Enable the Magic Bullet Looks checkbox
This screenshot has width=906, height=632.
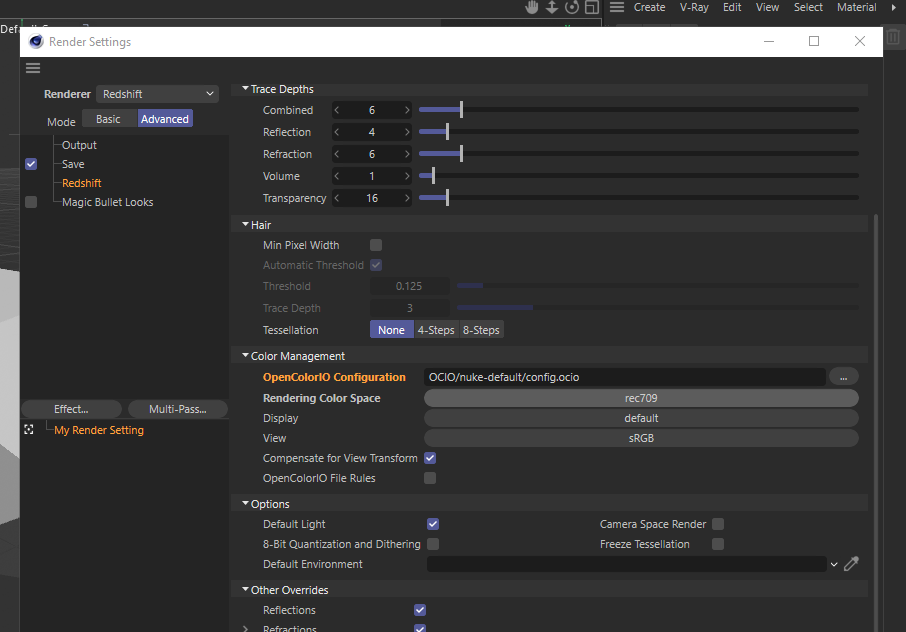(x=31, y=202)
